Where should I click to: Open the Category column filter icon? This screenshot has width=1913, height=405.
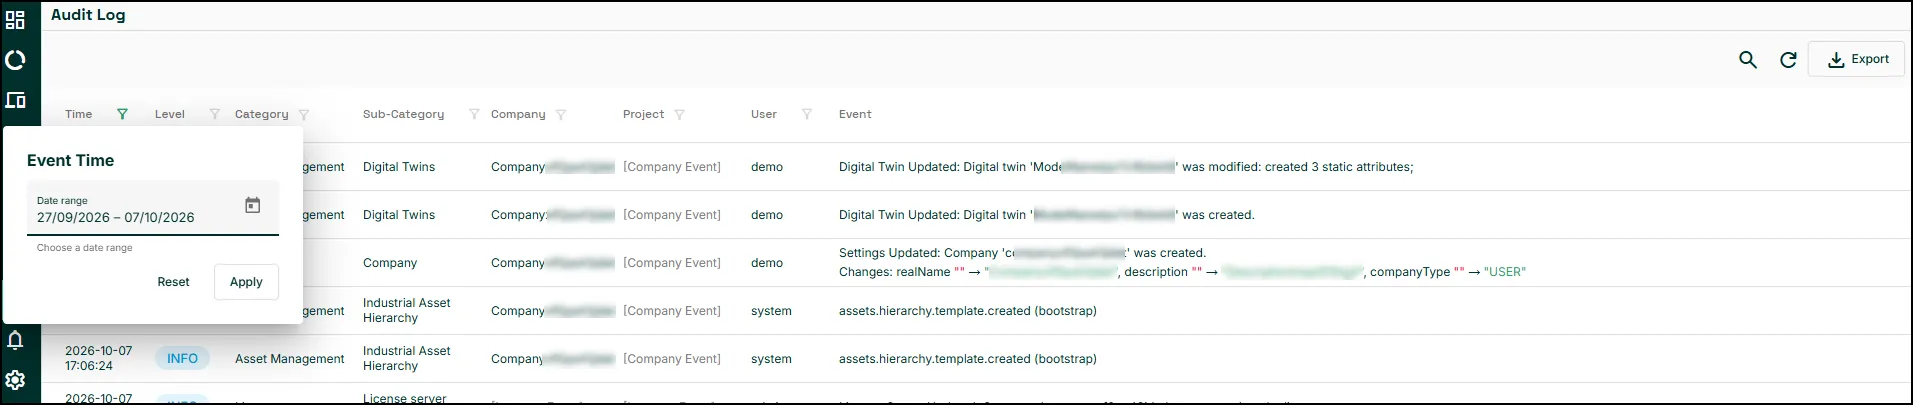304,114
